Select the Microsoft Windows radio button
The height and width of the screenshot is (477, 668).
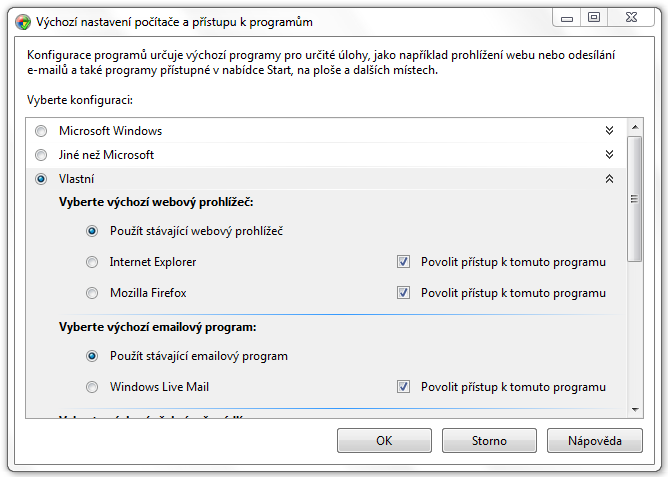pyautogui.click(x=41, y=131)
